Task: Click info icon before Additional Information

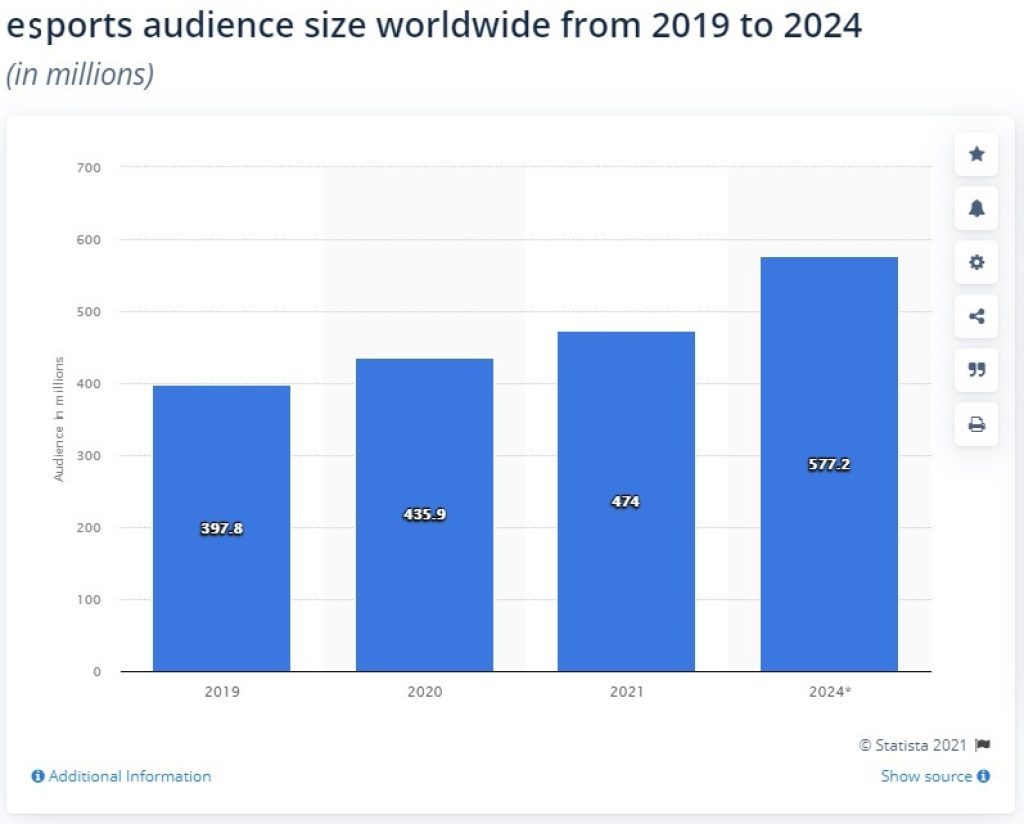Action: click(x=38, y=776)
